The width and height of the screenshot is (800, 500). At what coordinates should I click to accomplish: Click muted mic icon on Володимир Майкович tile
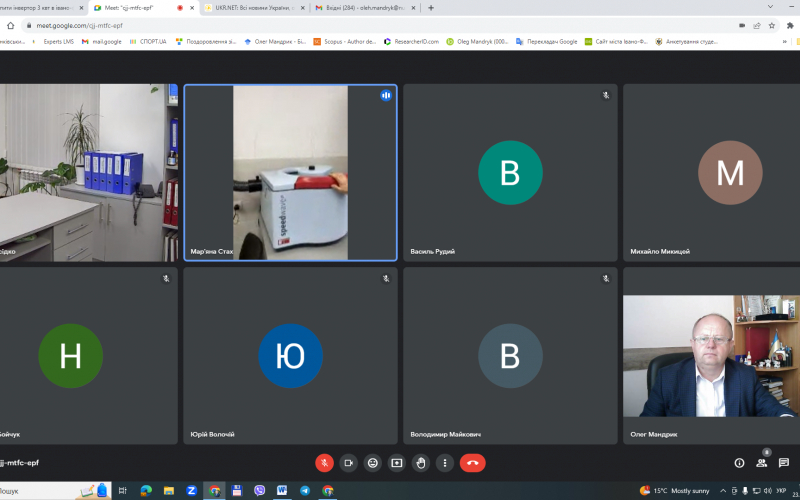[x=606, y=279]
